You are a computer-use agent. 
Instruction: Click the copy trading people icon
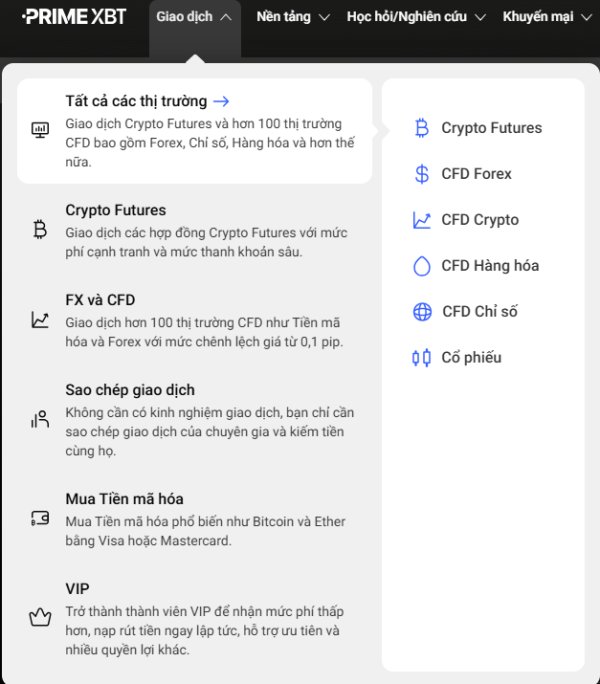pos(40,419)
